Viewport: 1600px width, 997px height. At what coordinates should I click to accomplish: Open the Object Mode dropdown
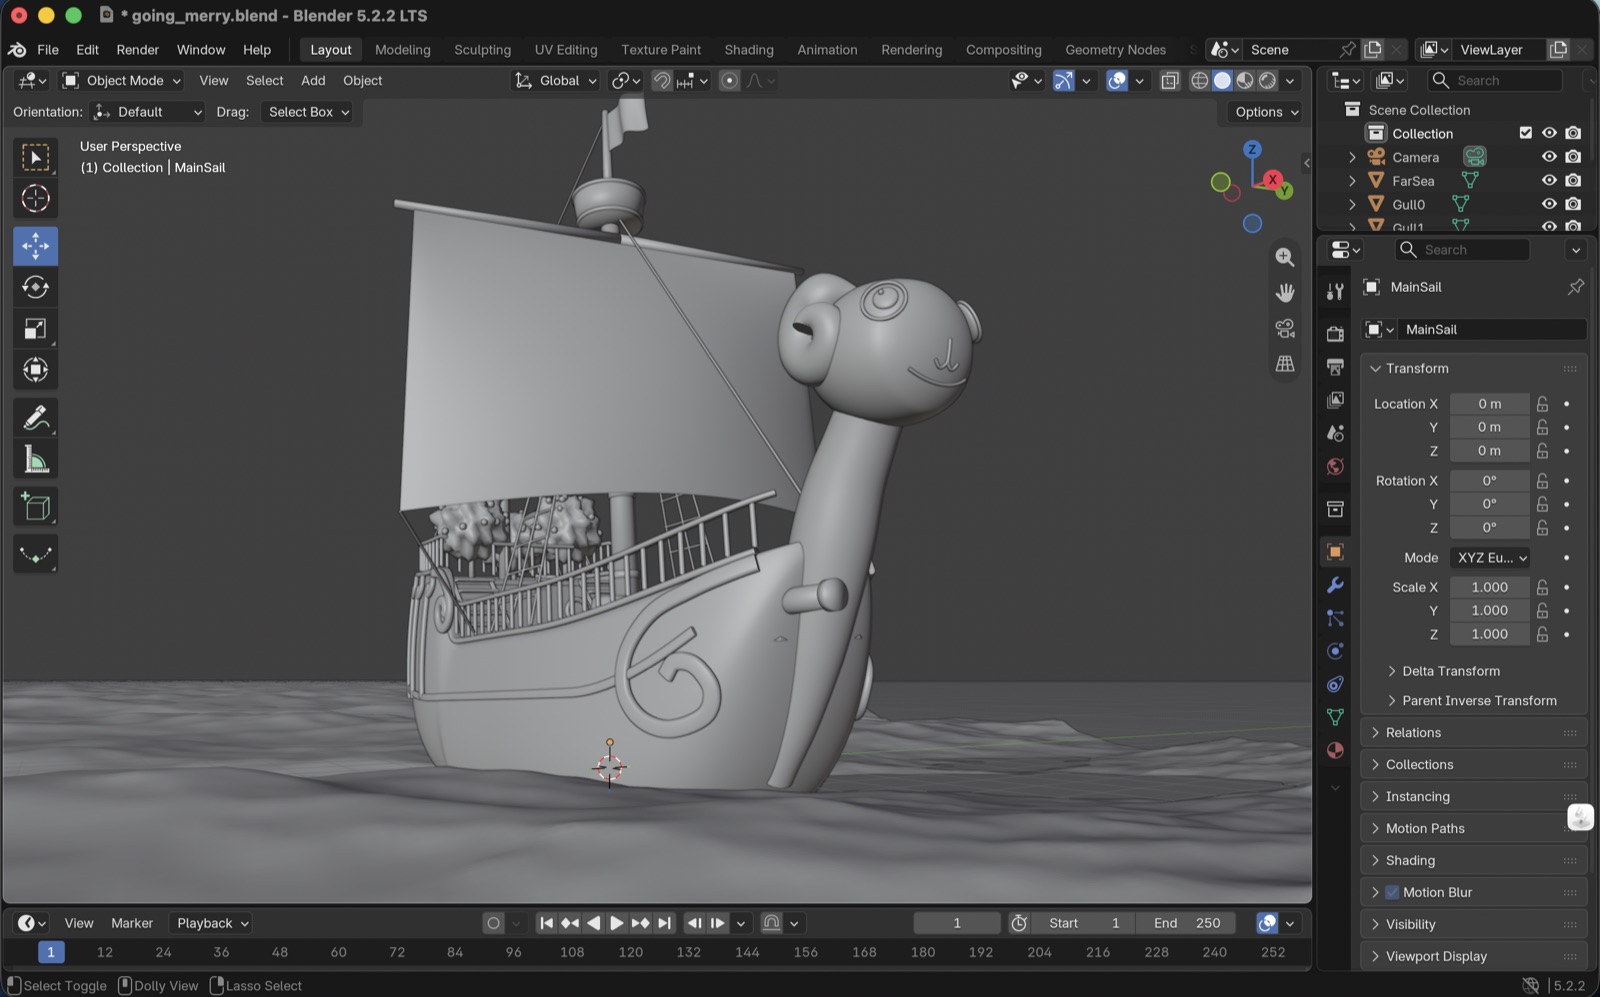tap(122, 81)
